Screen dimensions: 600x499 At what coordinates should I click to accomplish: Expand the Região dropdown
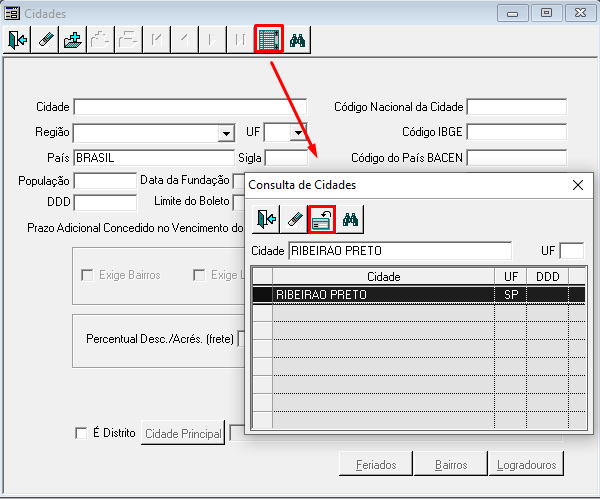227,133
